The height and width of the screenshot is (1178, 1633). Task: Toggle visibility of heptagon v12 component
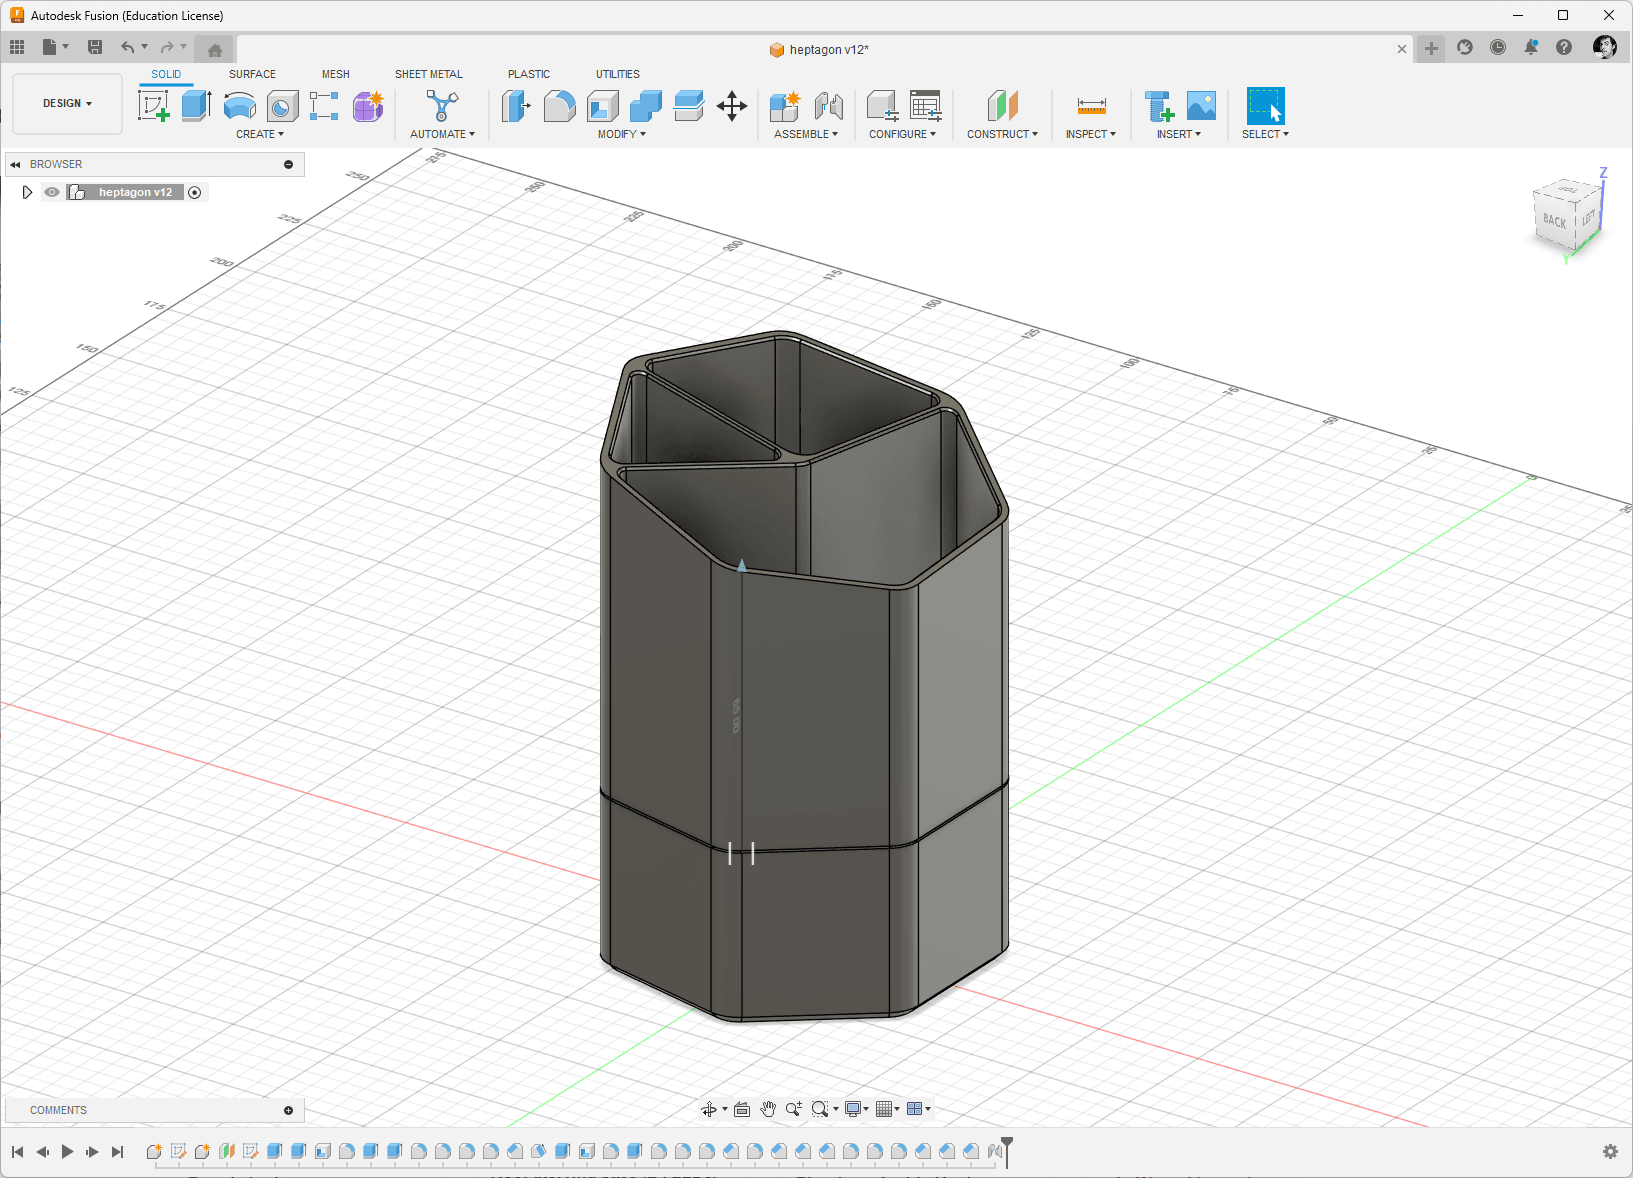tap(52, 192)
